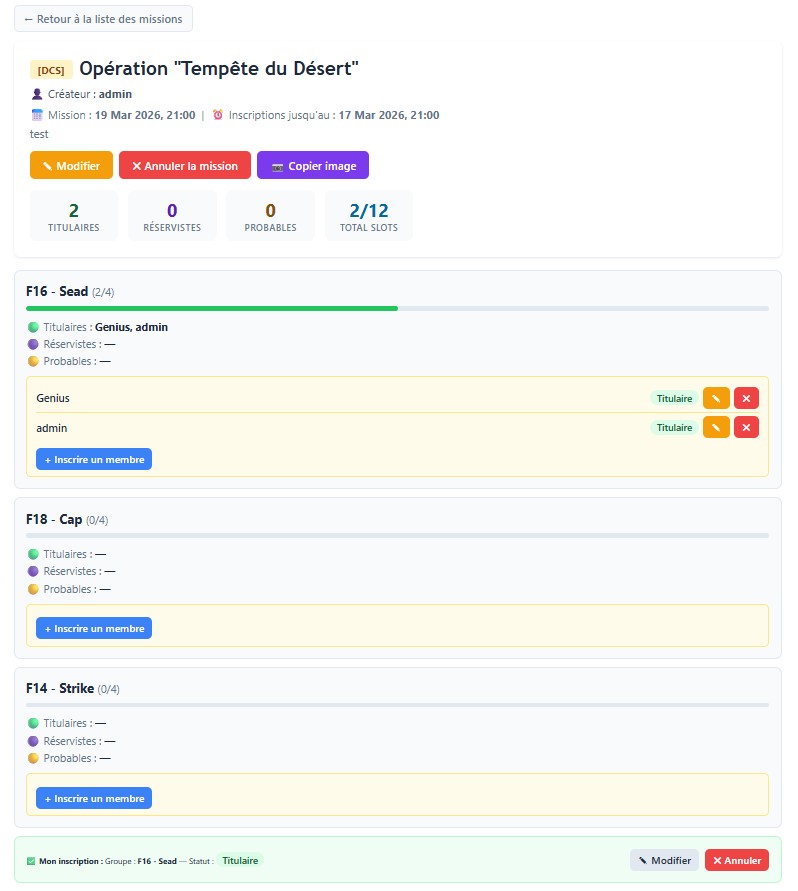
Task: Click the Titulaire status in Mon inscription bar
Action: (240, 860)
